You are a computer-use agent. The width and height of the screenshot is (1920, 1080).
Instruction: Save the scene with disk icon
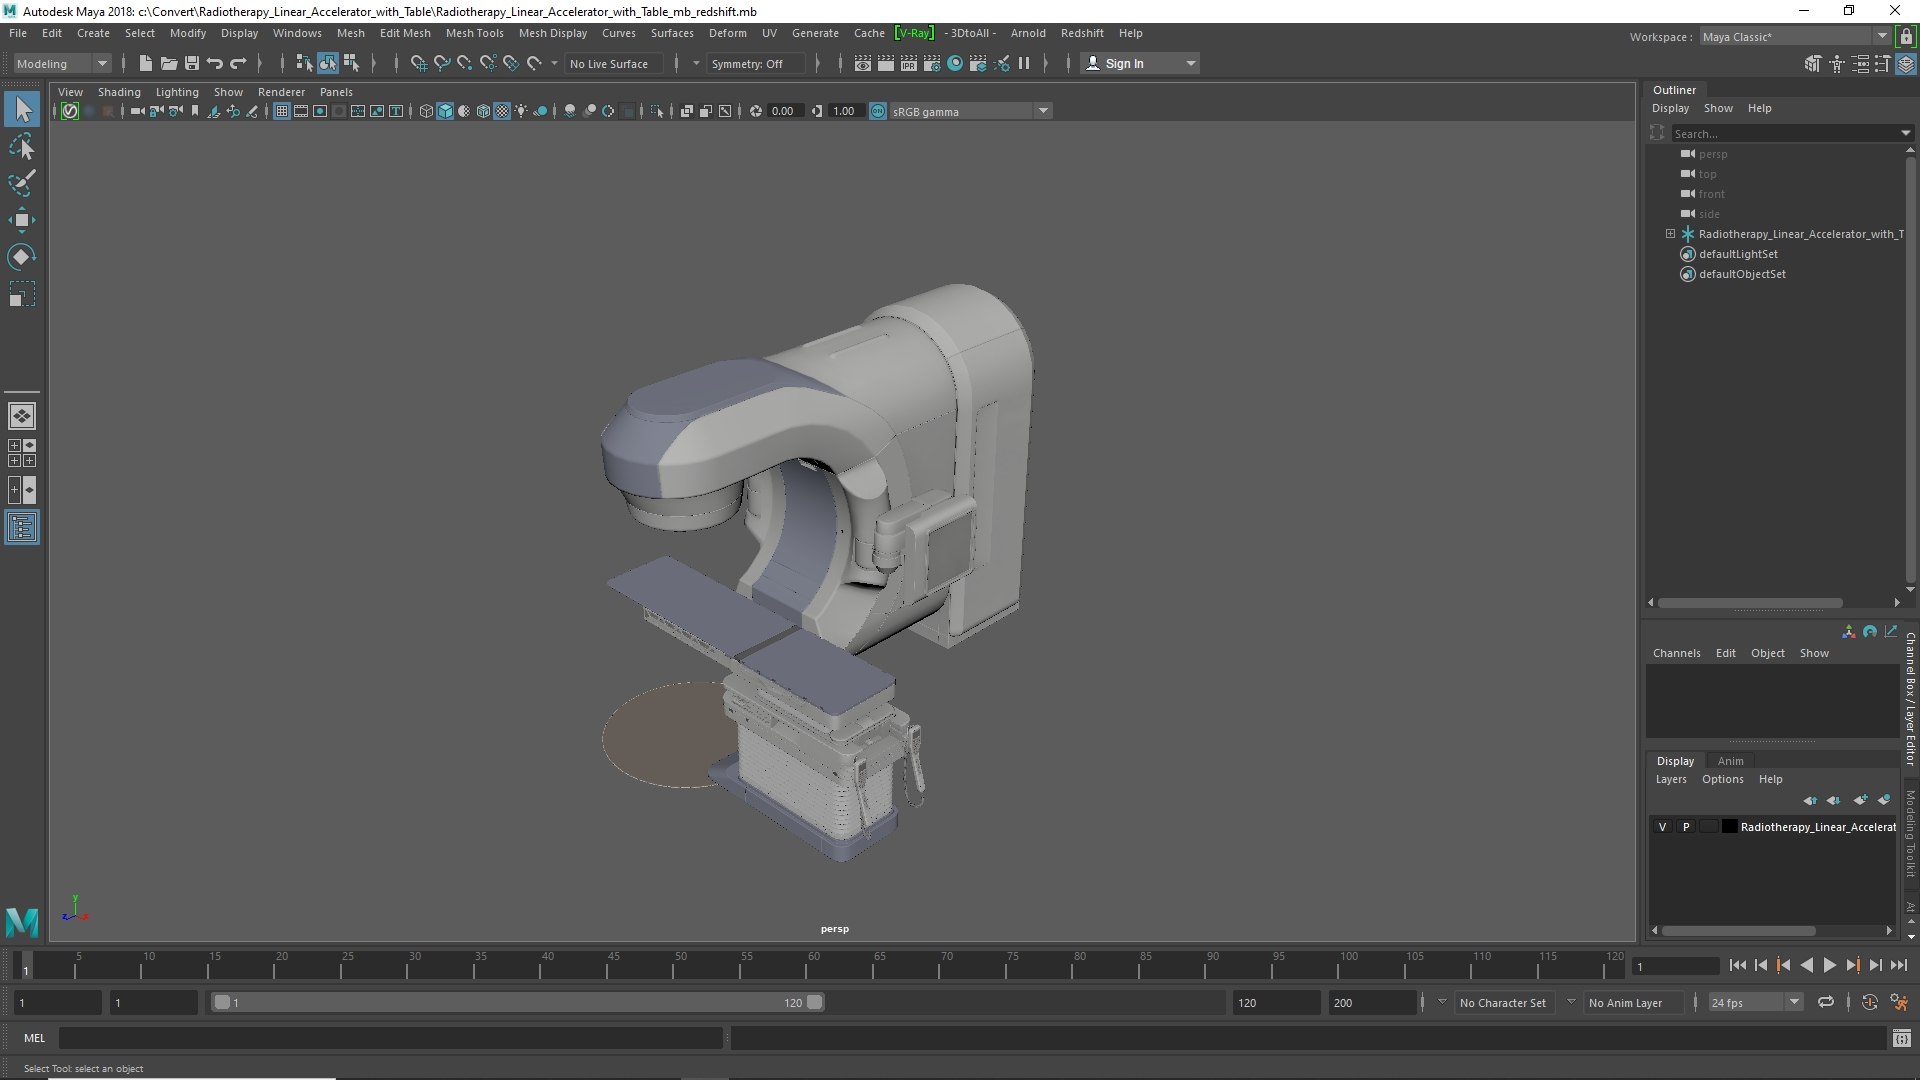192,63
